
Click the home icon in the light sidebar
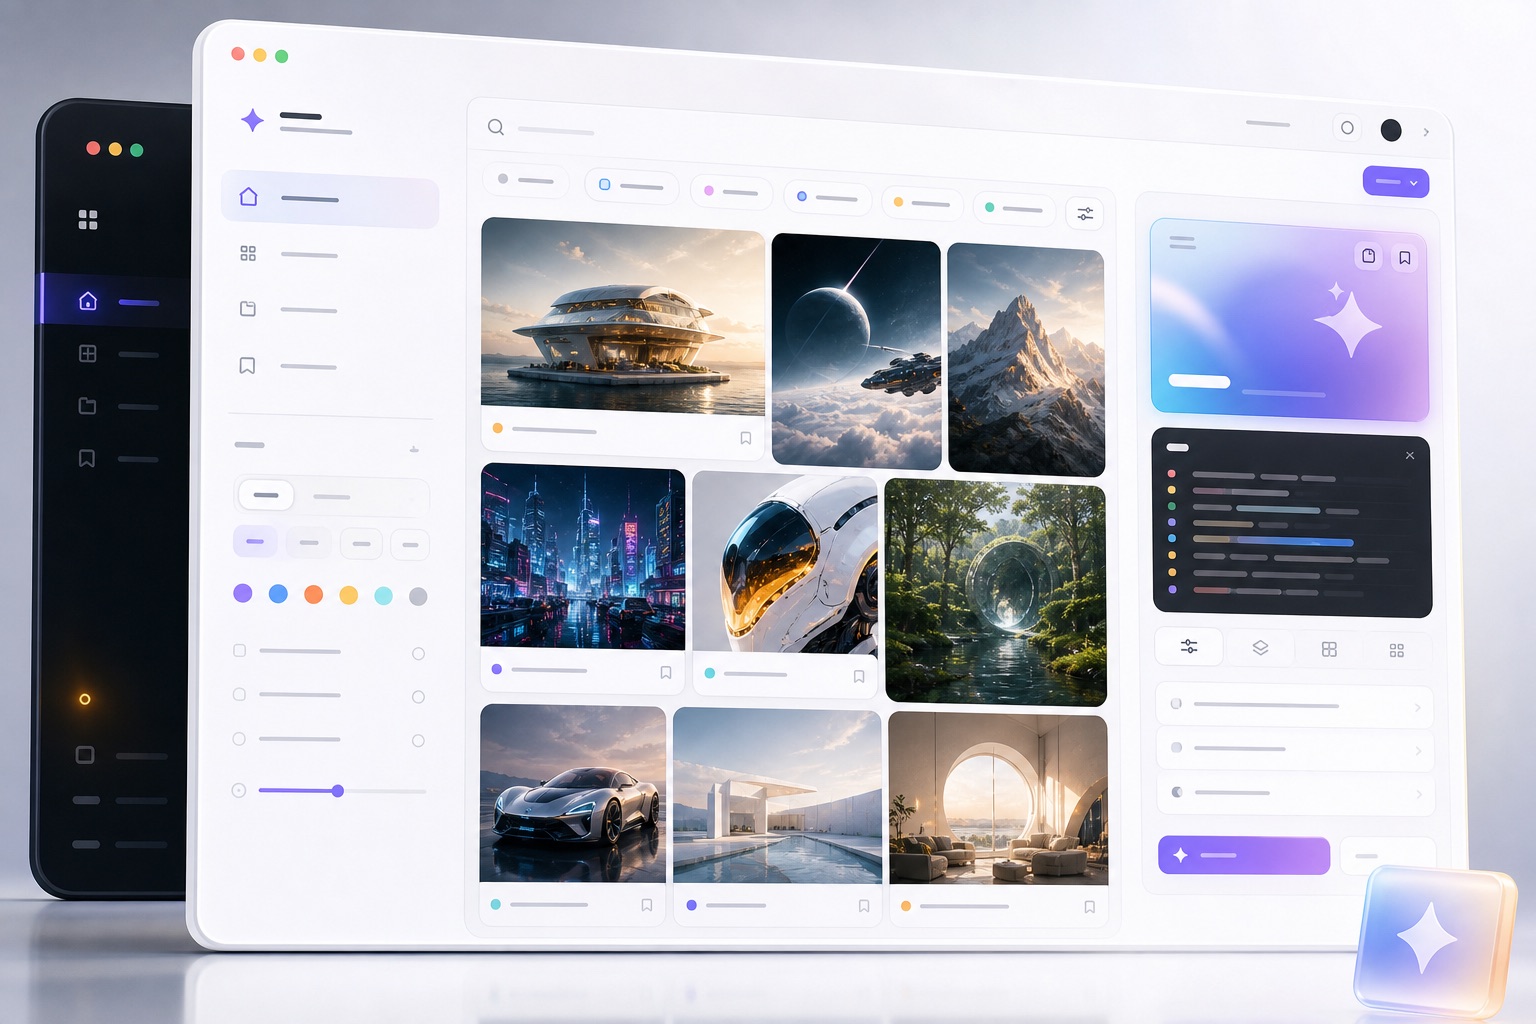[x=249, y=197]
